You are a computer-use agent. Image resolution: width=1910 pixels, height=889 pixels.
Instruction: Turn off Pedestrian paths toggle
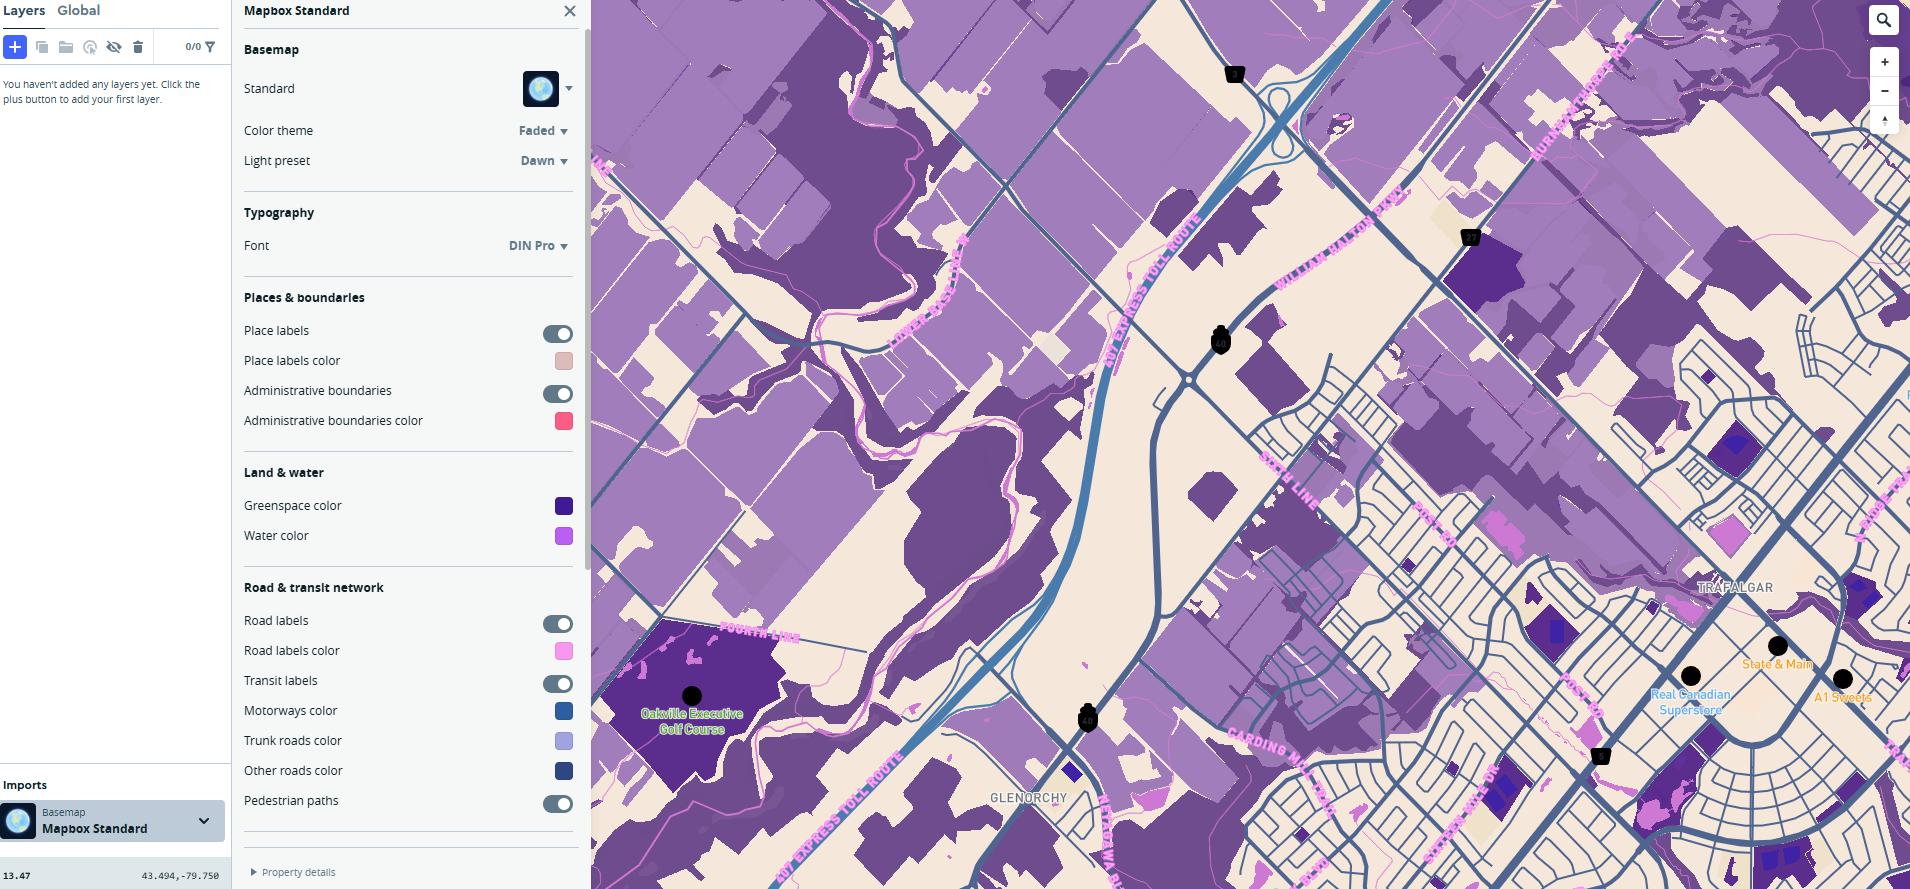point(558,804)
